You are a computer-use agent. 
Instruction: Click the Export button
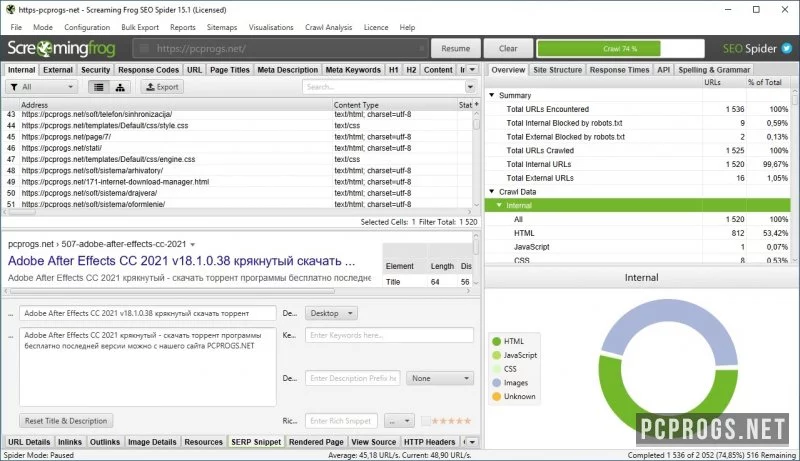[x=162, y=87]
